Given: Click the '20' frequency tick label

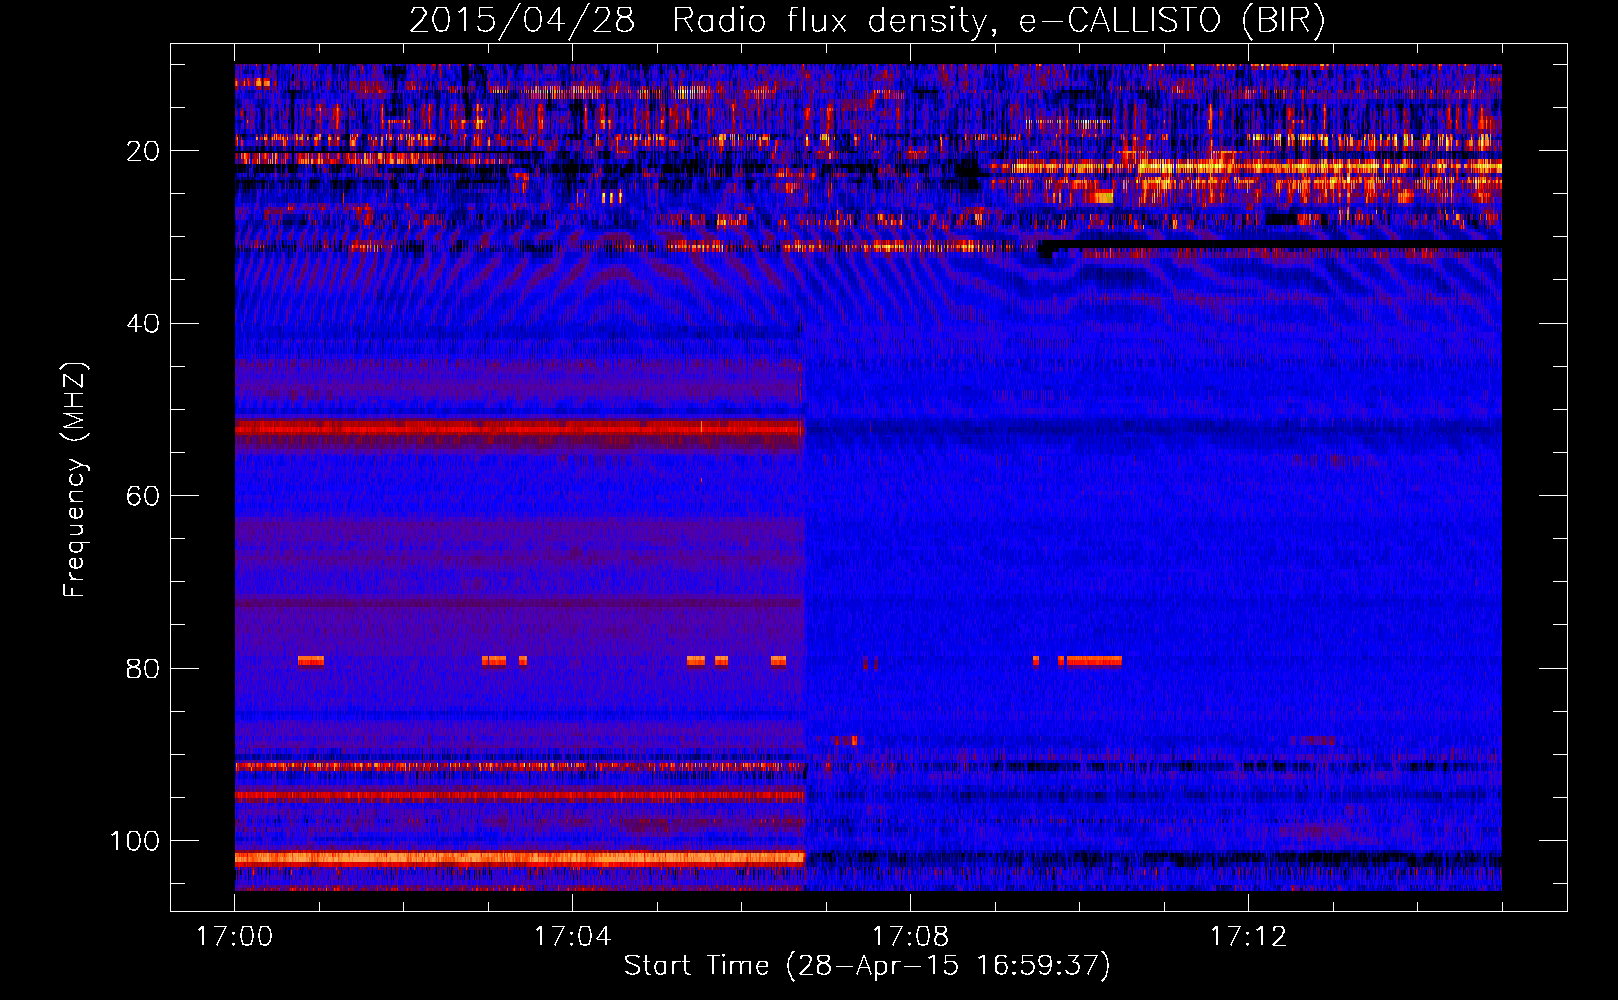Looking at the screenshot, I should tap(143, 151).
